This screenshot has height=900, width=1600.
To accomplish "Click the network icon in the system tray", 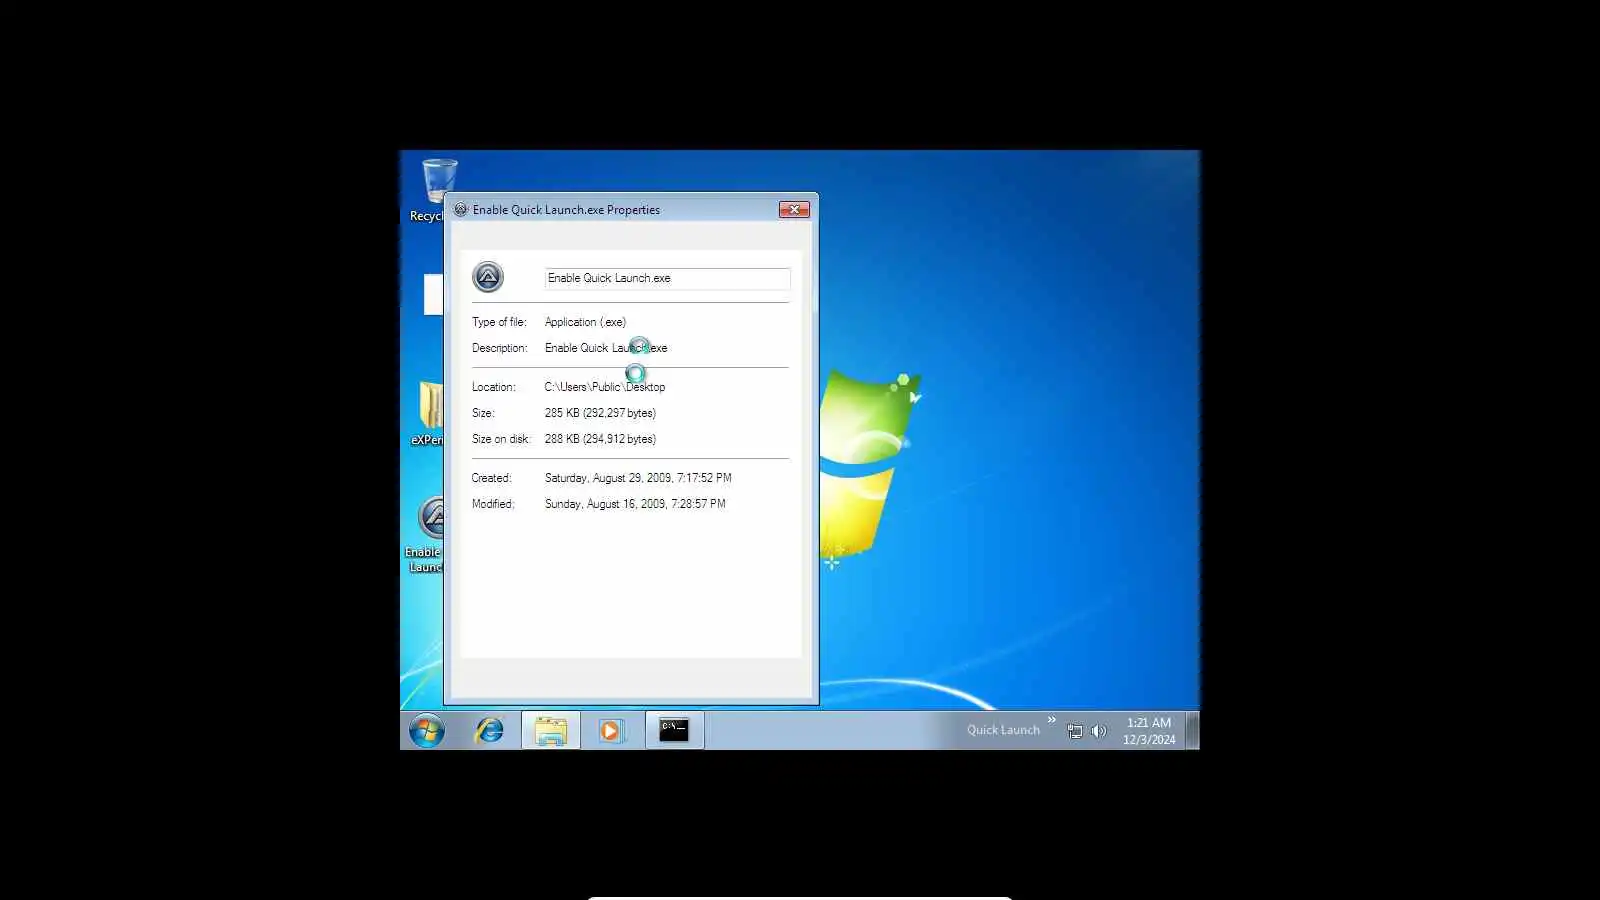I will click(x=1075, y=731).
